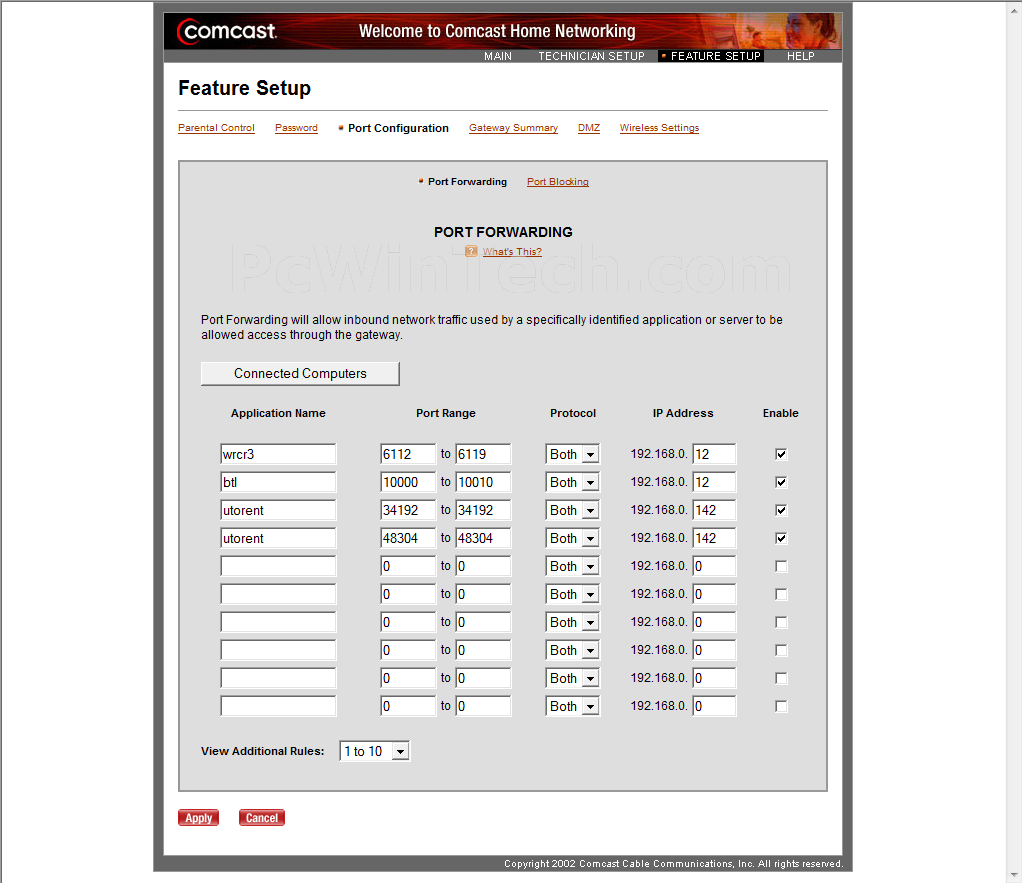Open Protocol dropdown for utorent 34192

[572, 510]
